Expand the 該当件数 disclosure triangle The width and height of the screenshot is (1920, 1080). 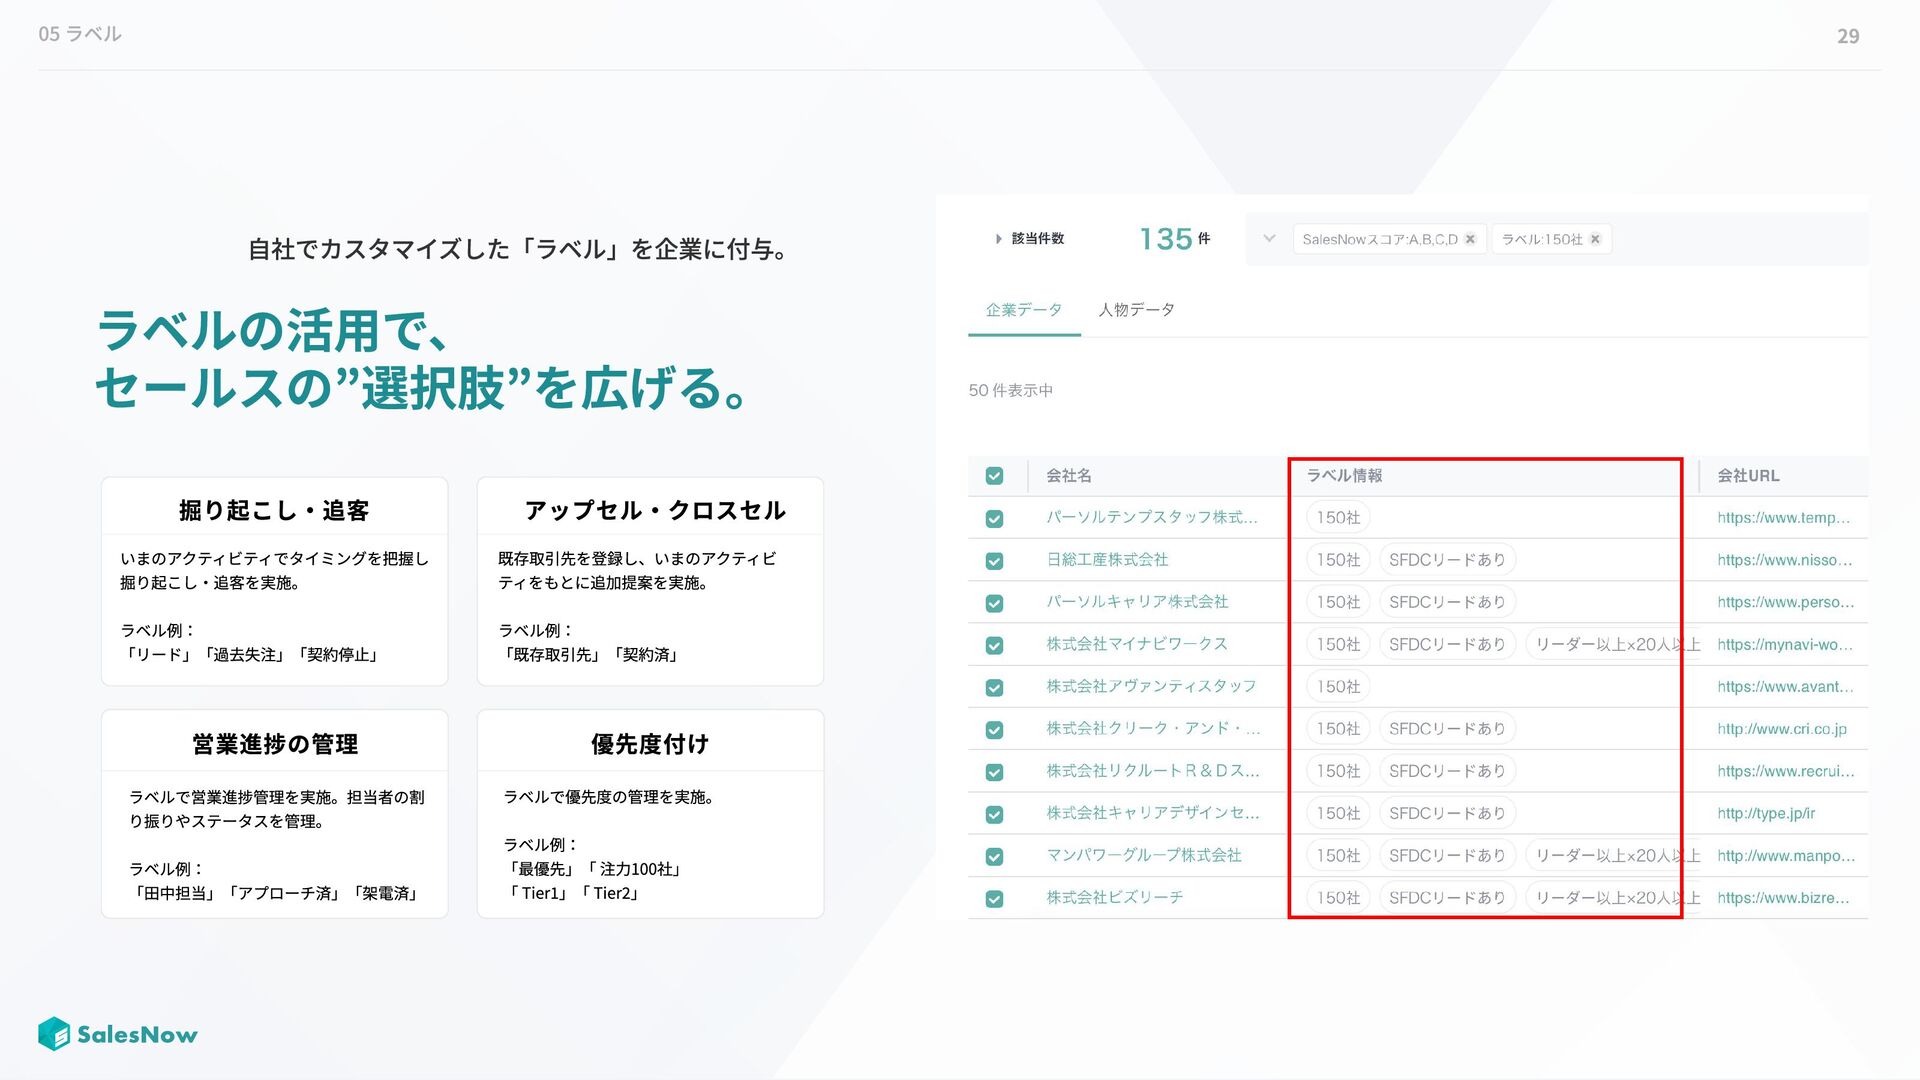[998, 239]
